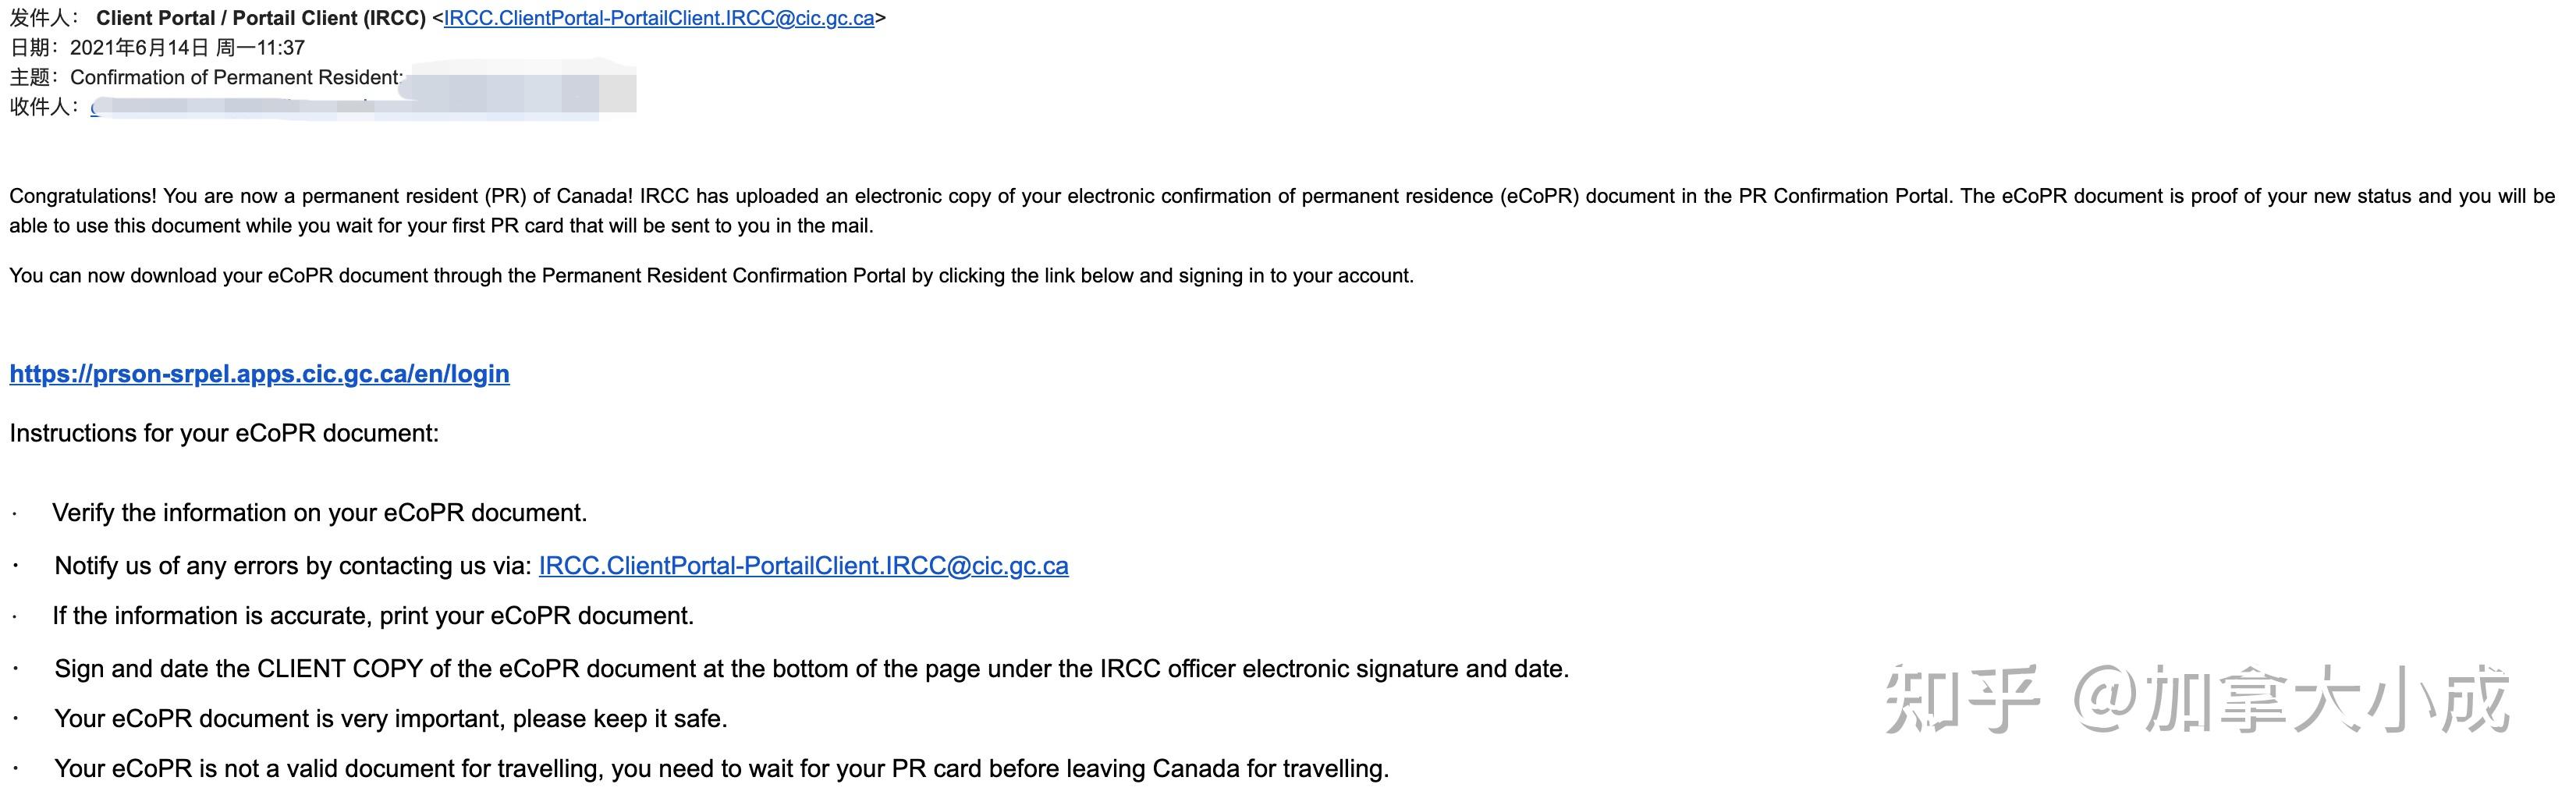The image size is (2576, 802).
Task: Click the 'You can now download your eCoPR' sentence
Action: (x=711, y=276)
